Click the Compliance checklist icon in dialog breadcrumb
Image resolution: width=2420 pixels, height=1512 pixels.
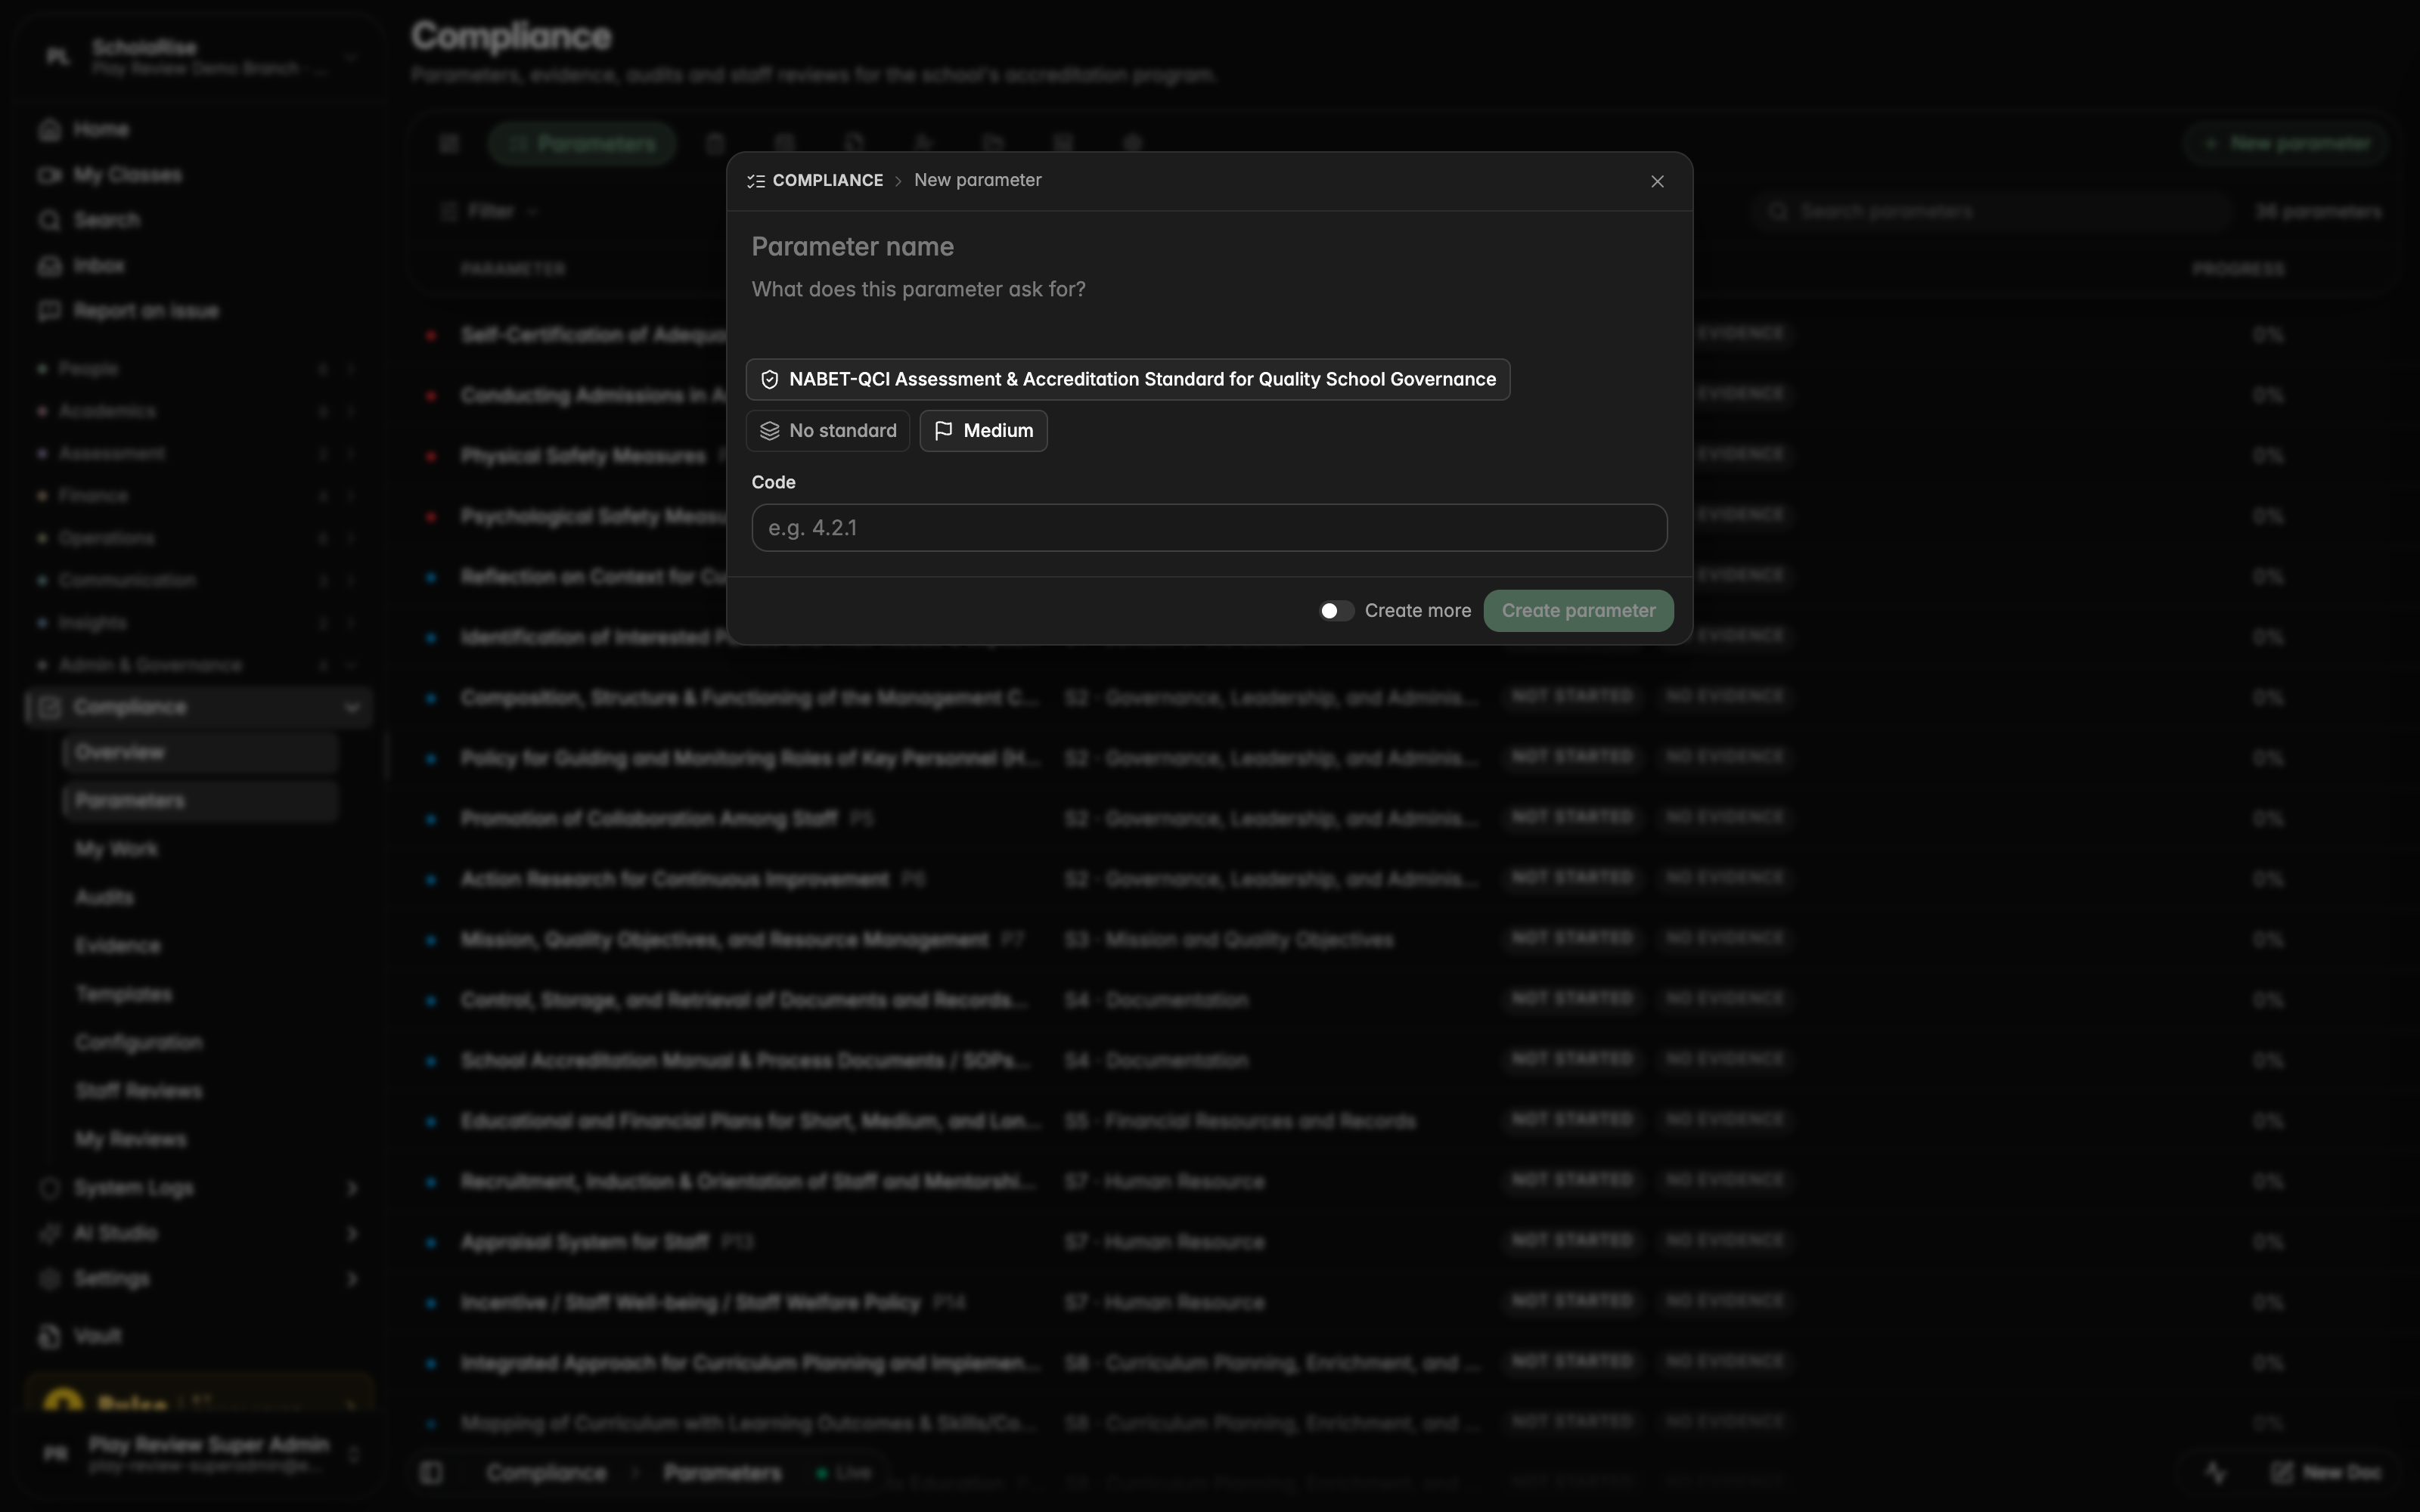coord(756,181)
